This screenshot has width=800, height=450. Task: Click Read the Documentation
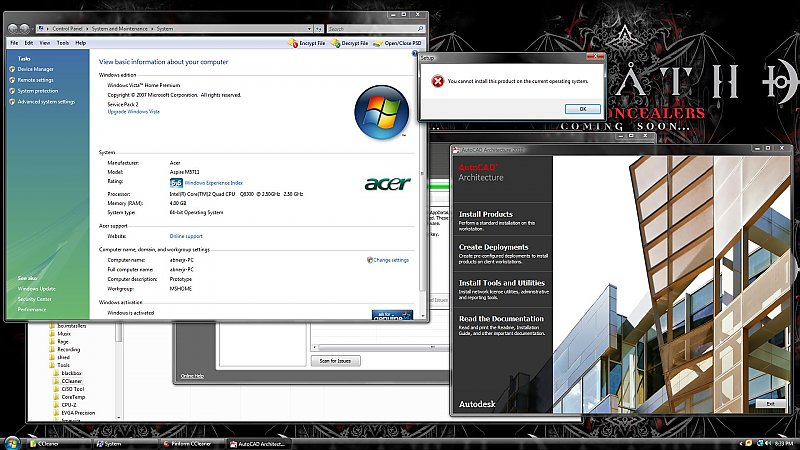click(x=501, y=318)
